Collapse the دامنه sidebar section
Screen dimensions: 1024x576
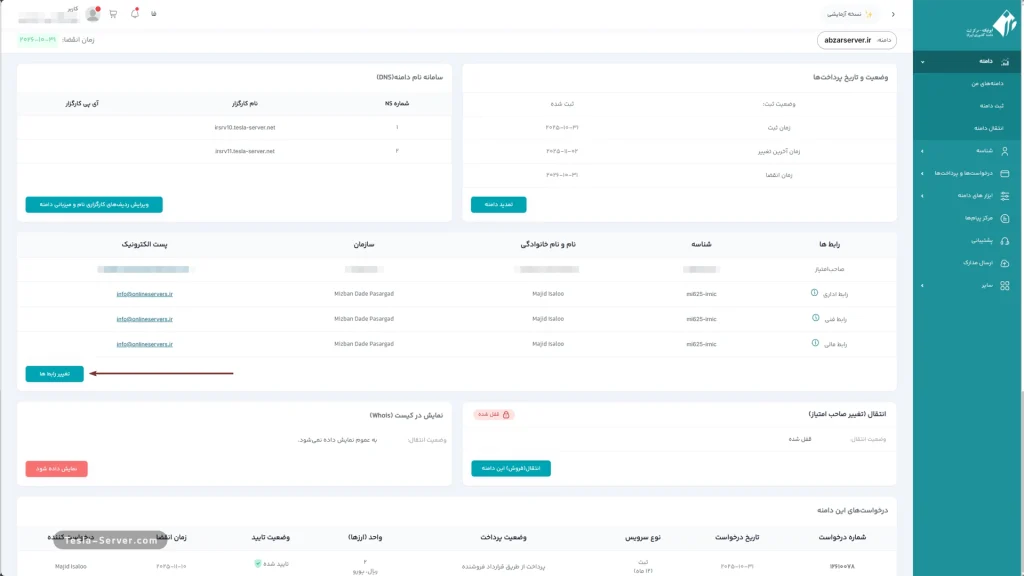(x=922, y=62)
